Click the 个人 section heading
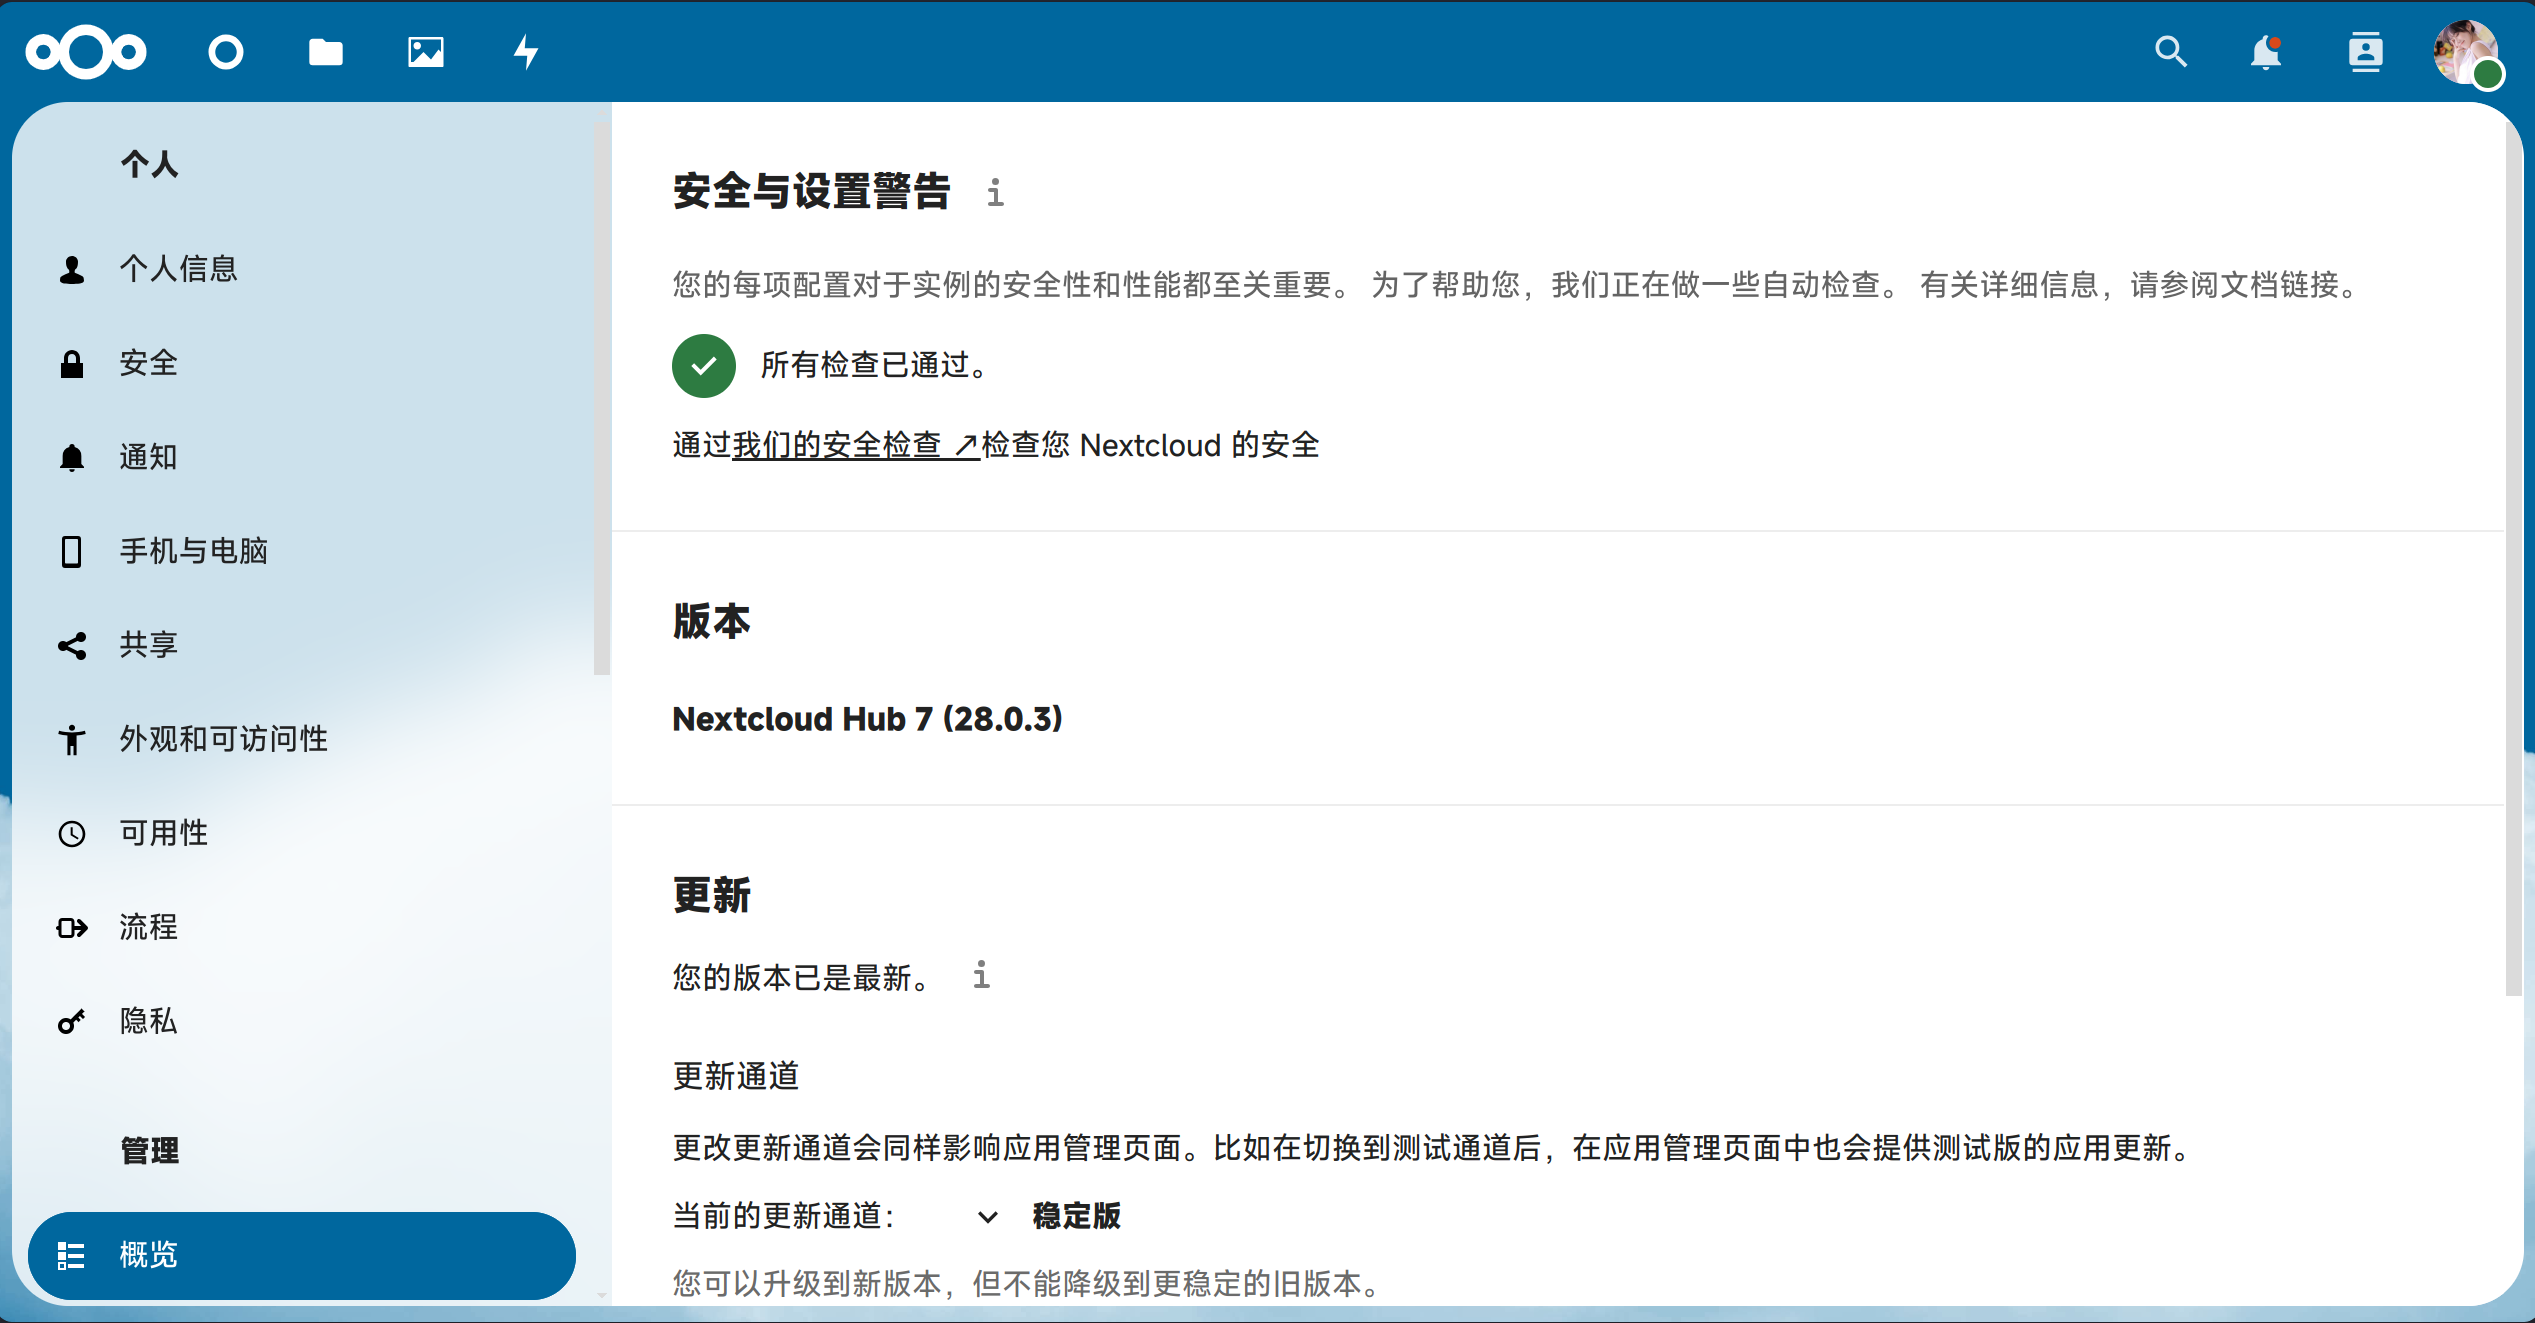The image size is (2535, 1323). 149,164
